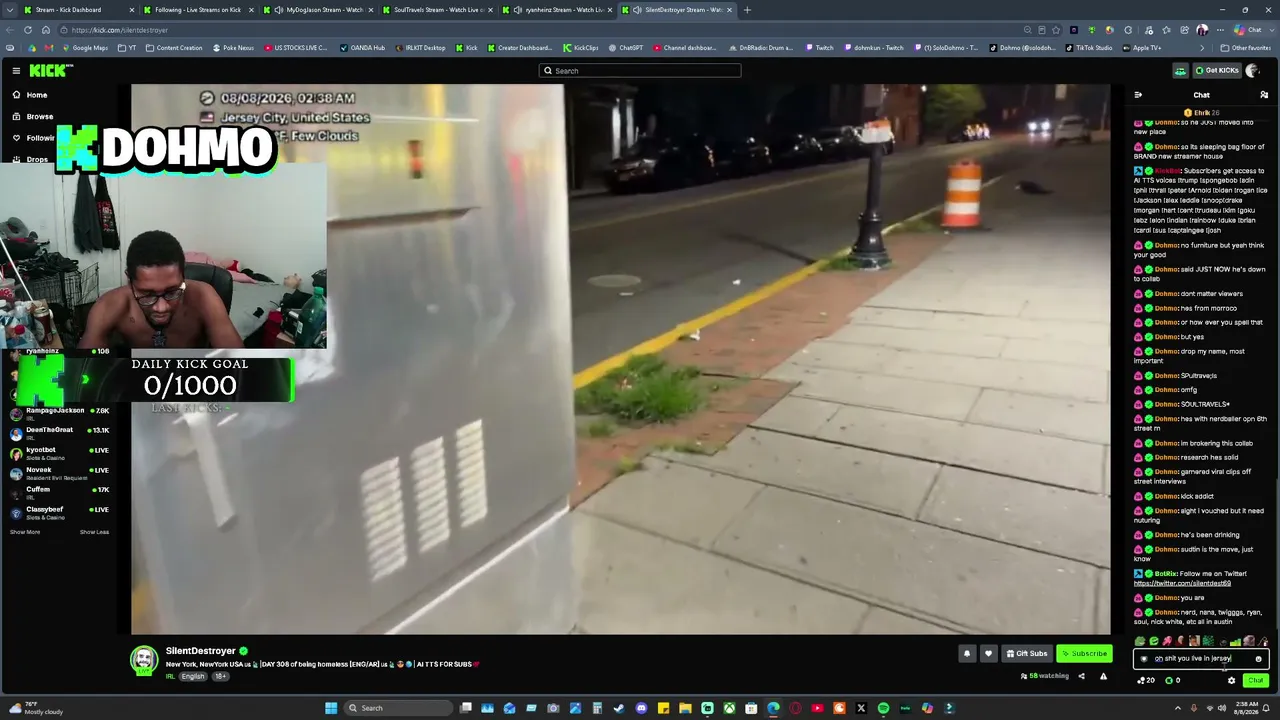The height and width of the screenshot is (720, 1280).
Task: Open DeenTheGreat channel in sidebar
Action: tap(60, 432)
